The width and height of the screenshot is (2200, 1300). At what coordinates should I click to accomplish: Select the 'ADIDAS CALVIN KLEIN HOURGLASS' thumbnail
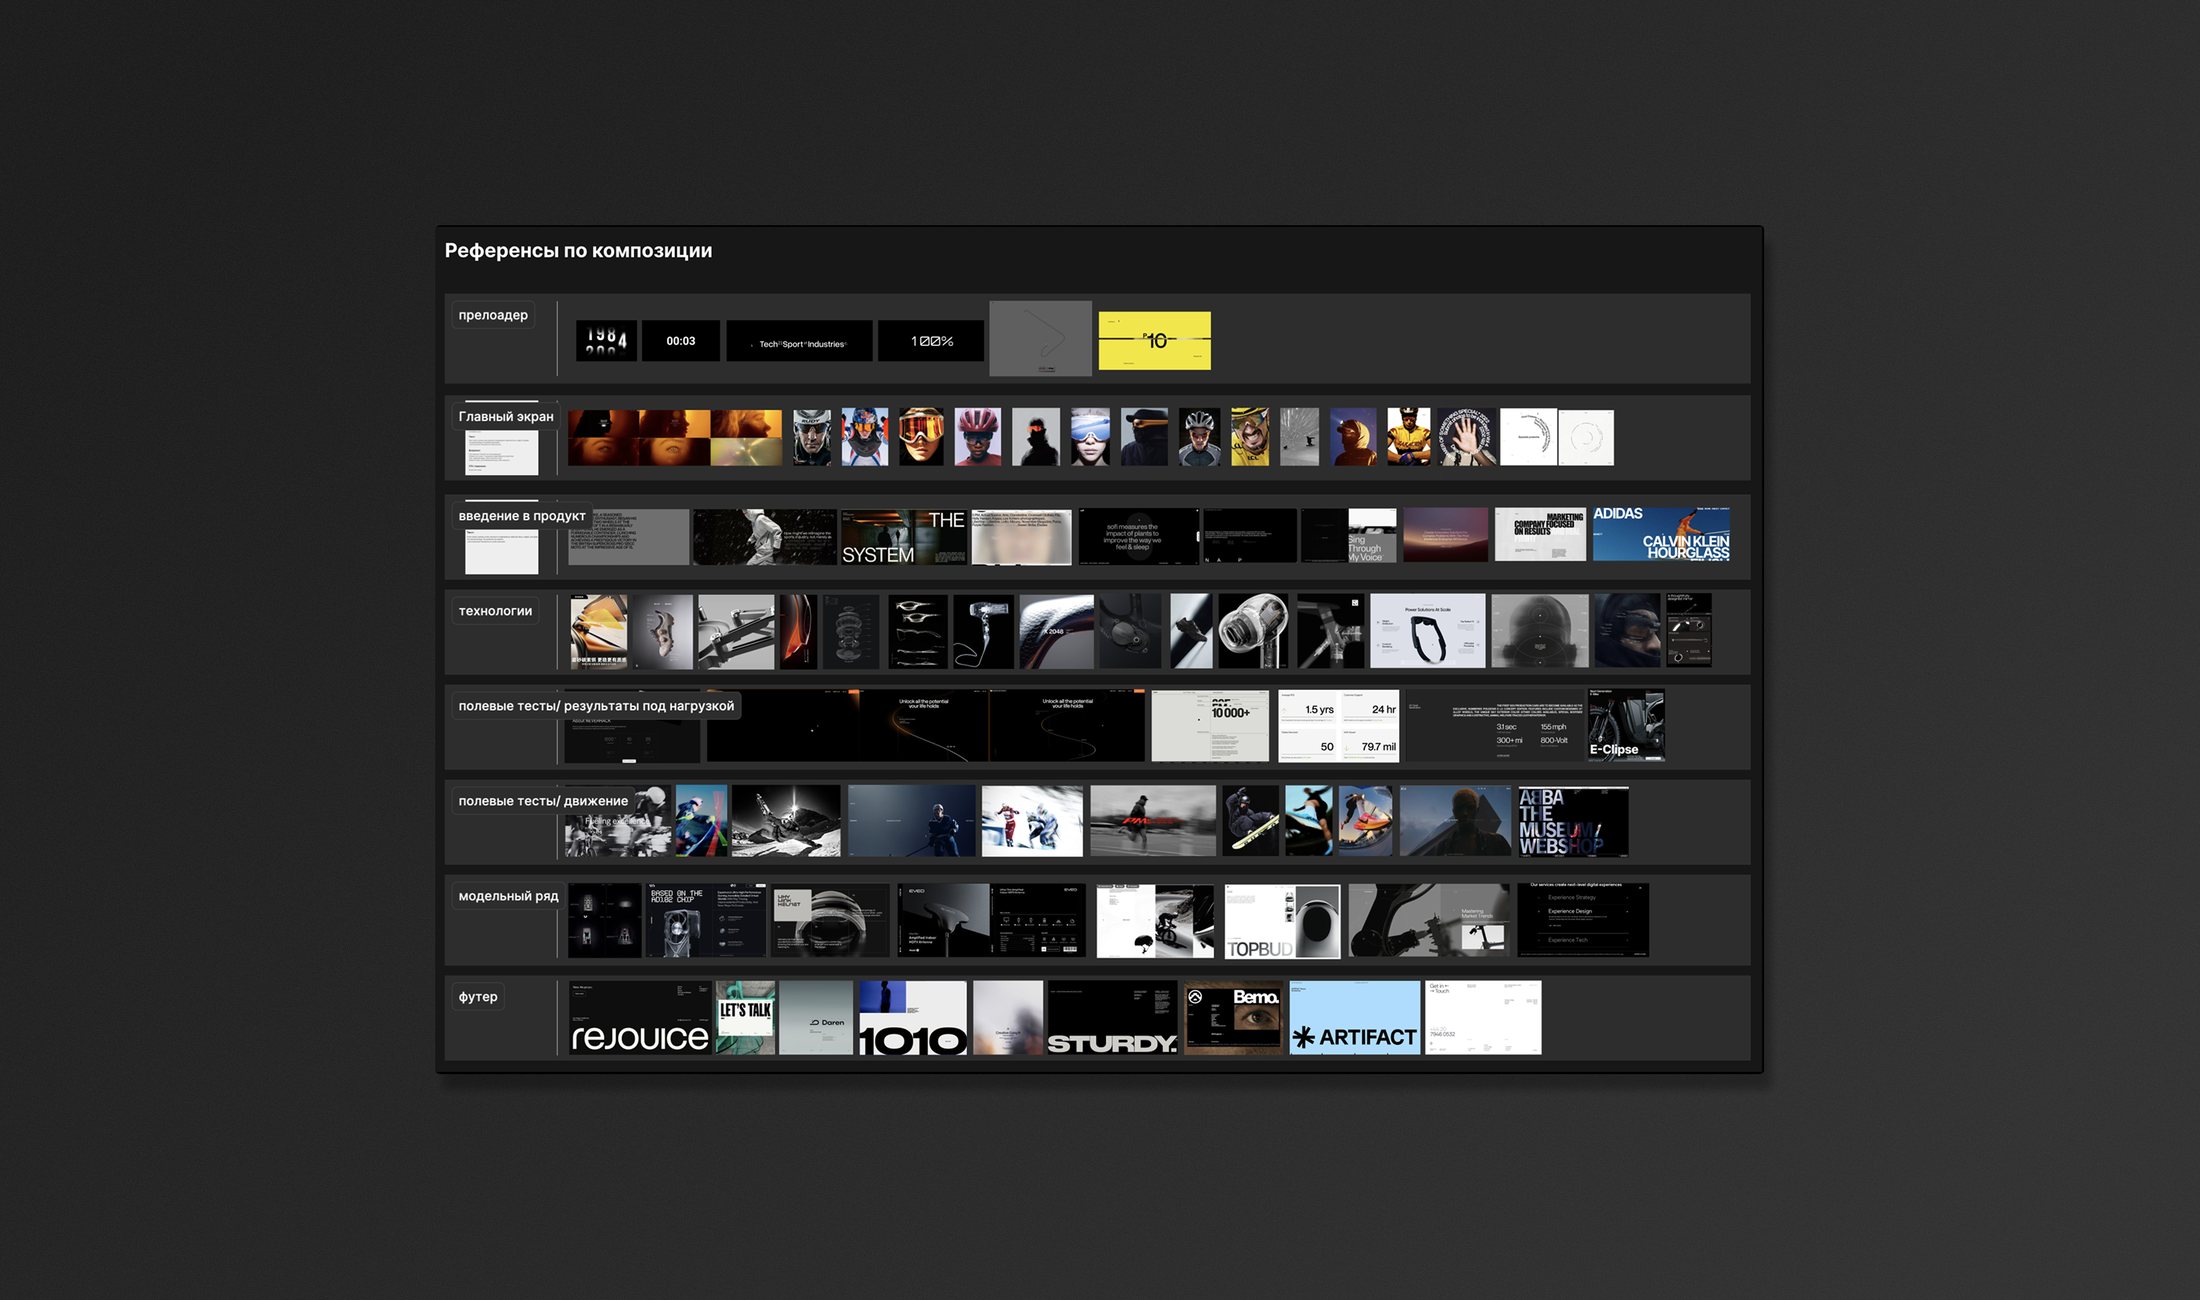(1661, 535)
